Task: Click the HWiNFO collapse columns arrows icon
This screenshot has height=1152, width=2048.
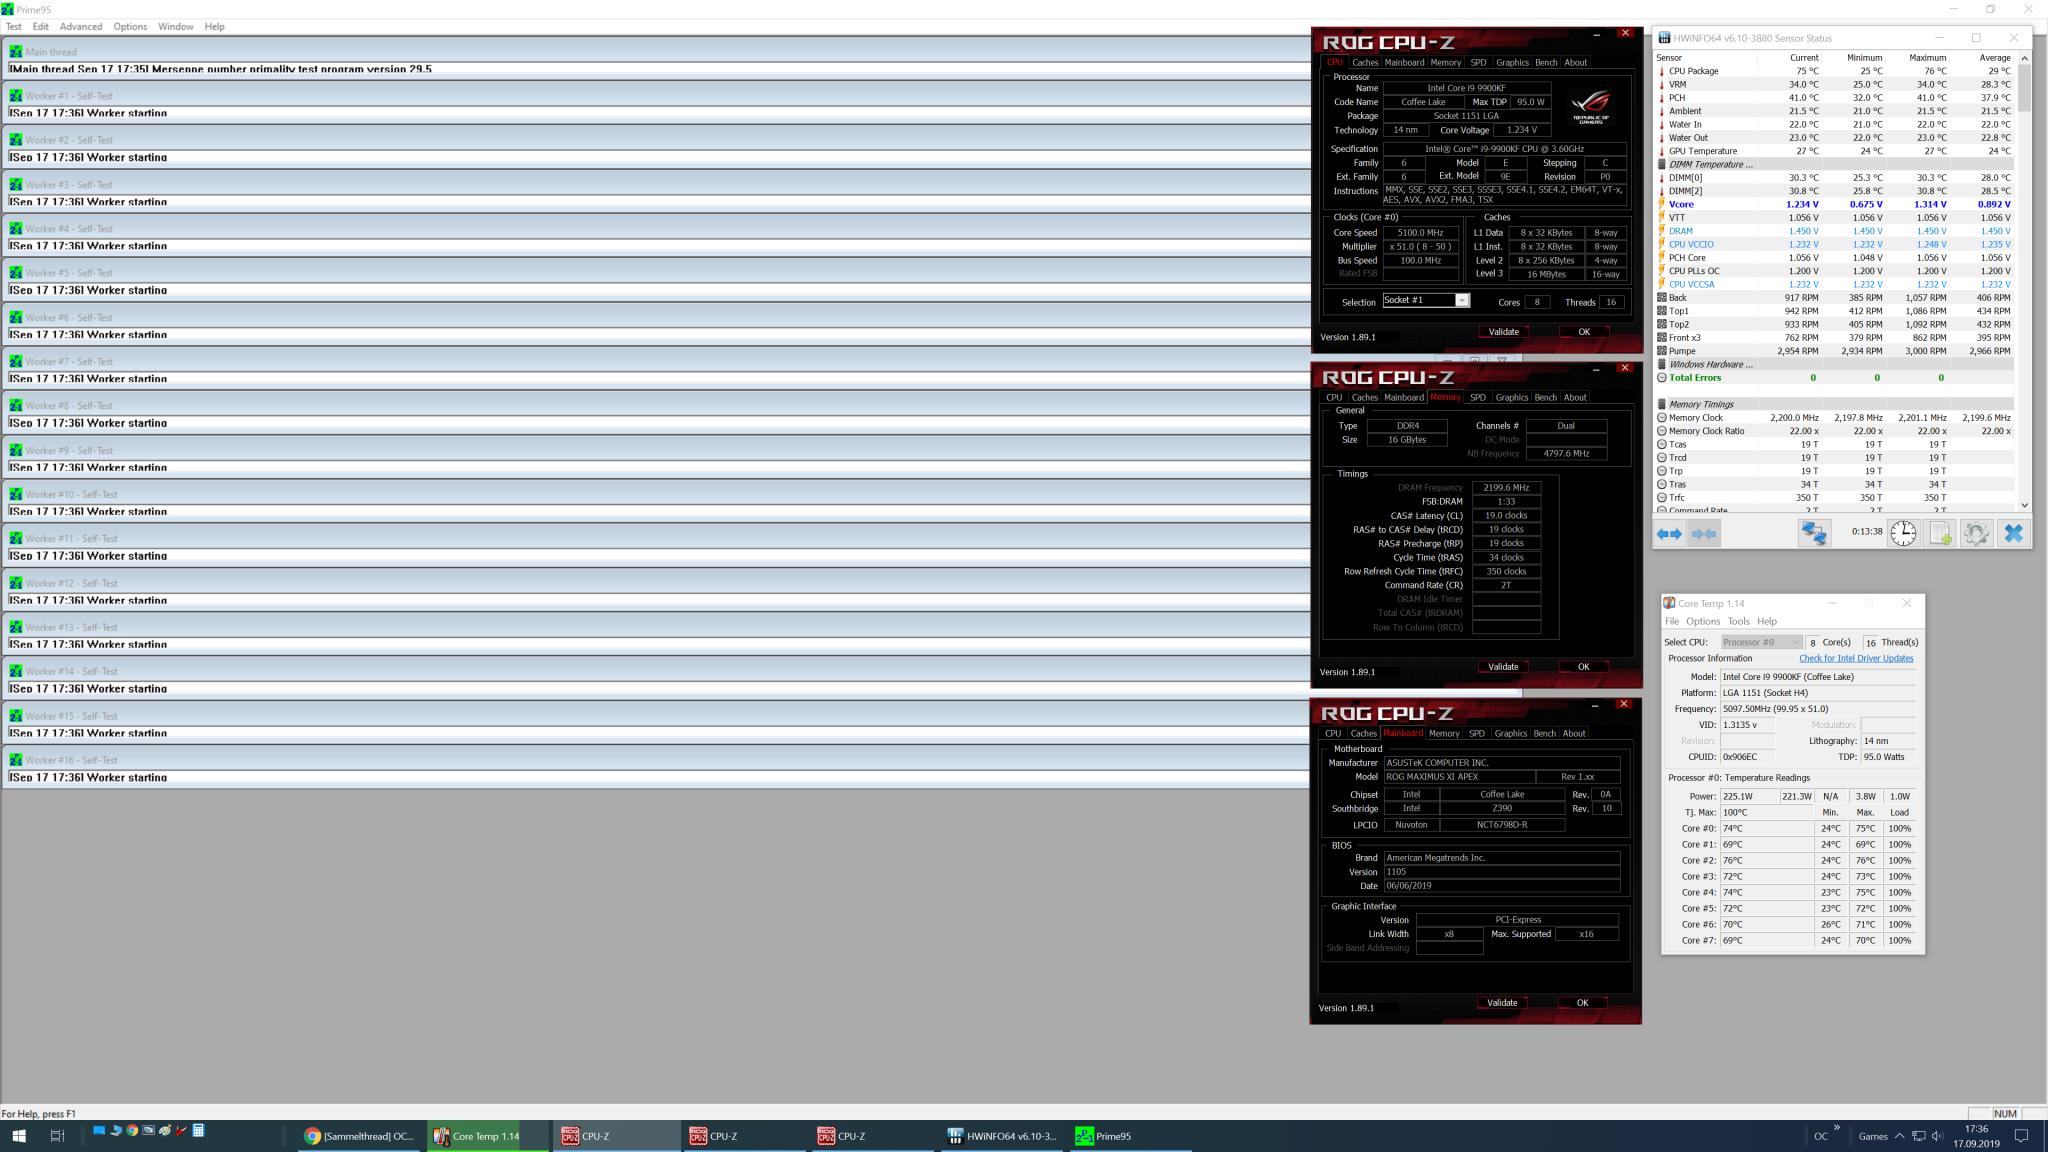Action: click(x=1703, y=533)
